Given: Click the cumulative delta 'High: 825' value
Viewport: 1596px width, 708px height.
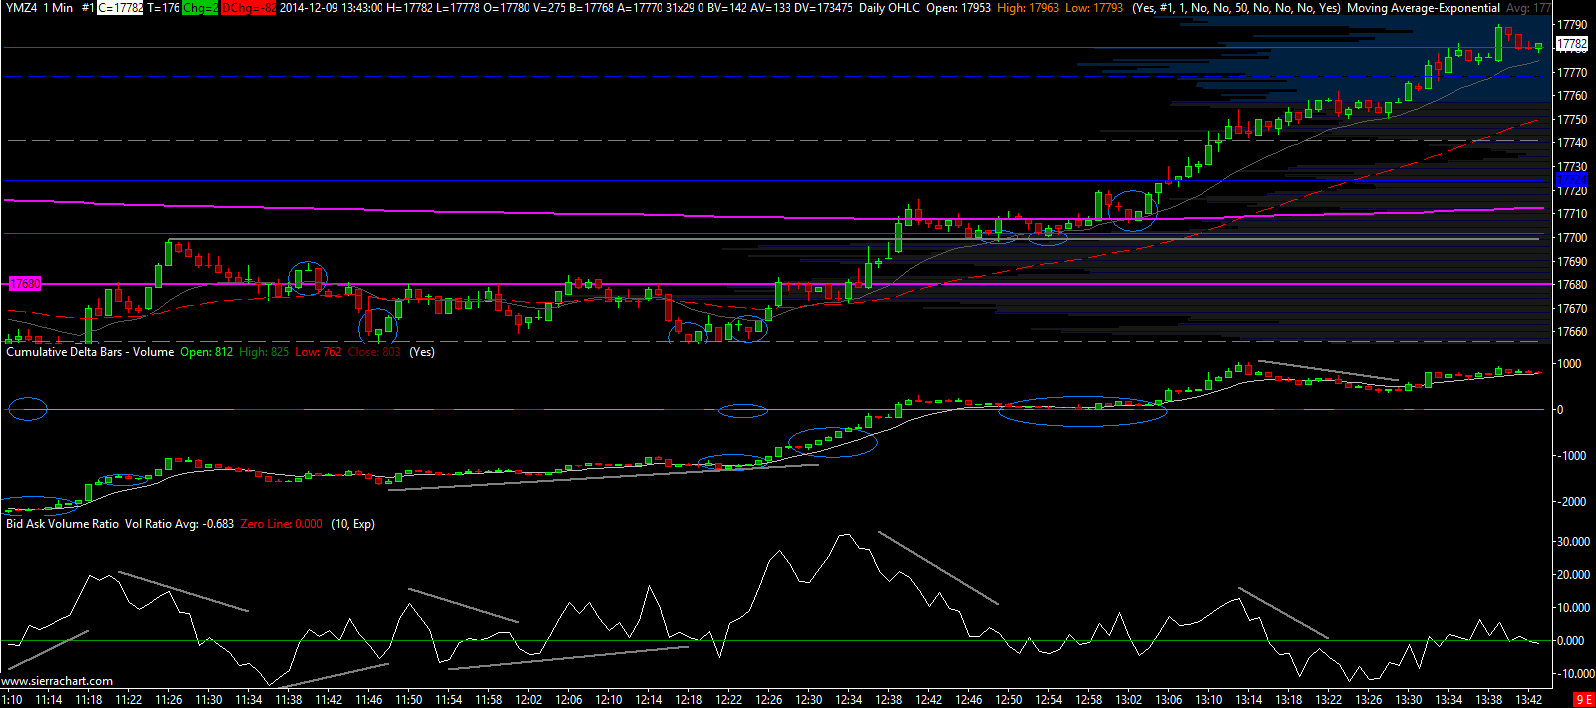Looking at the screenshot, I should click(264, 352).
